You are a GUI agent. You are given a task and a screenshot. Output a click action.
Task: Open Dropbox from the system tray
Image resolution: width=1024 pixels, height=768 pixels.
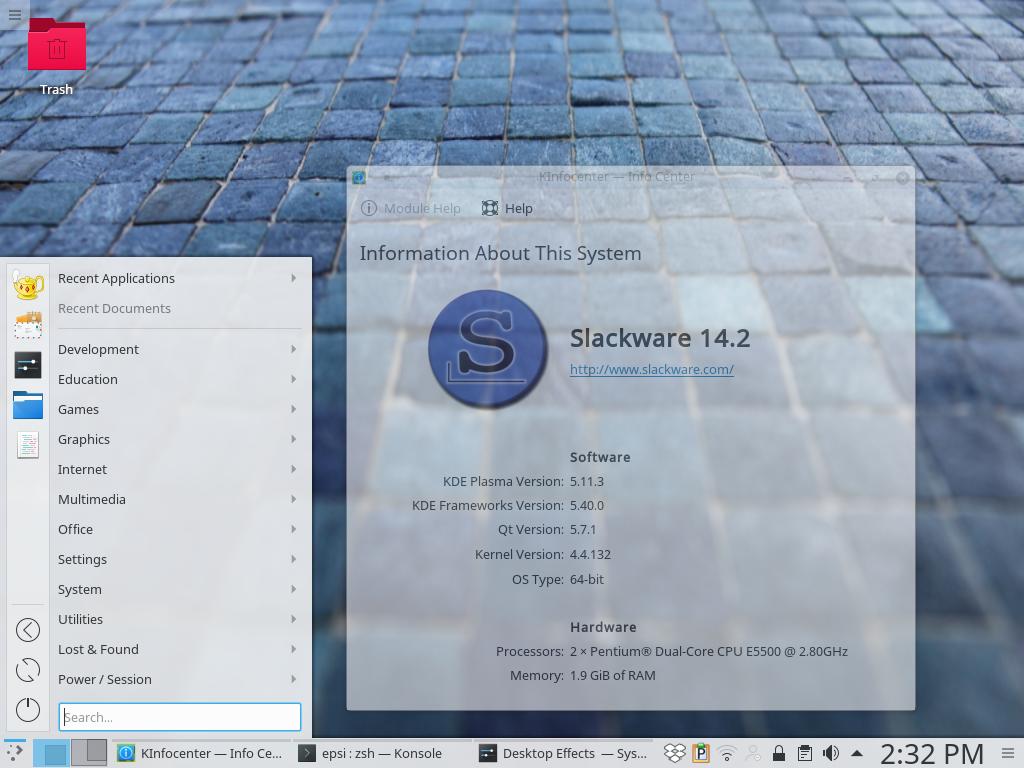tap(675, 753)
